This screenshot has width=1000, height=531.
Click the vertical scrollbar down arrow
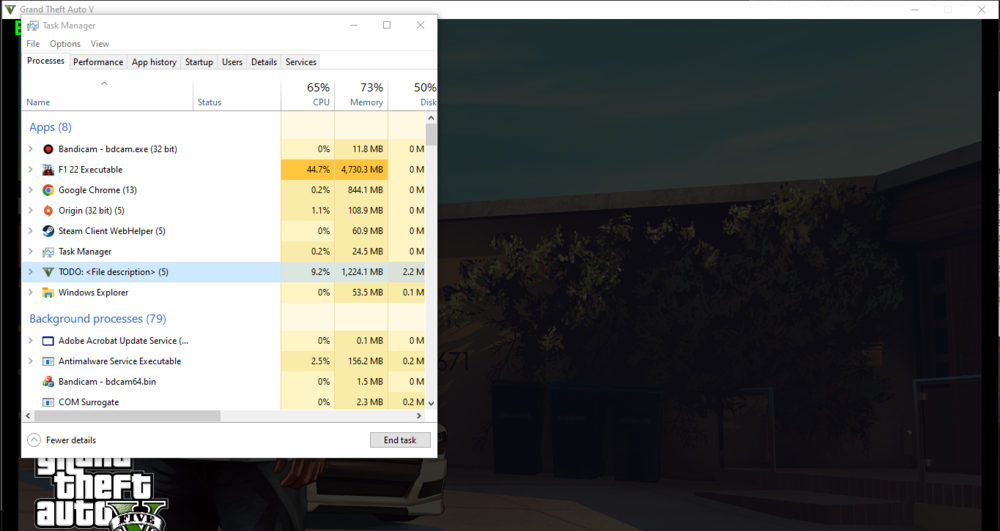coord(431,403)
